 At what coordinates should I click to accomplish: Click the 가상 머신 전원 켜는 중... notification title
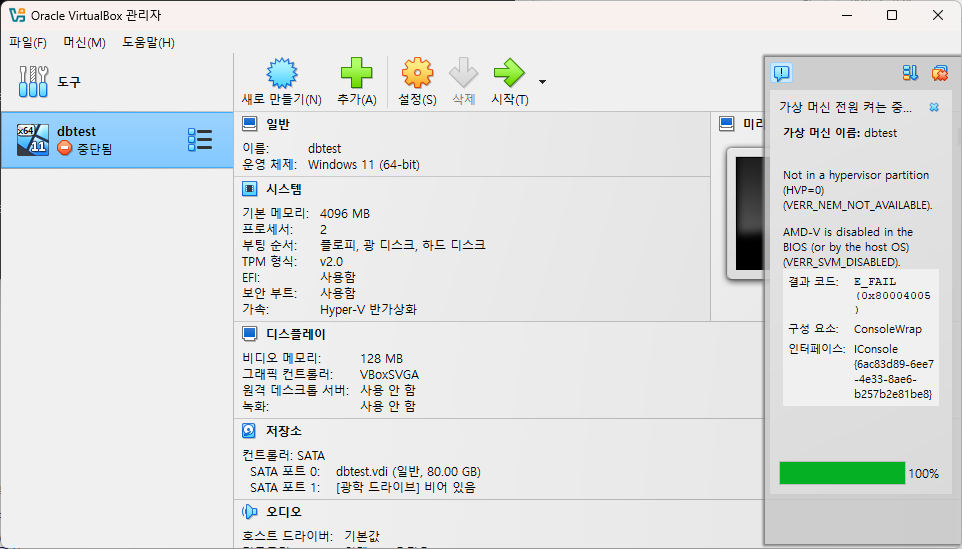point(845,107)
